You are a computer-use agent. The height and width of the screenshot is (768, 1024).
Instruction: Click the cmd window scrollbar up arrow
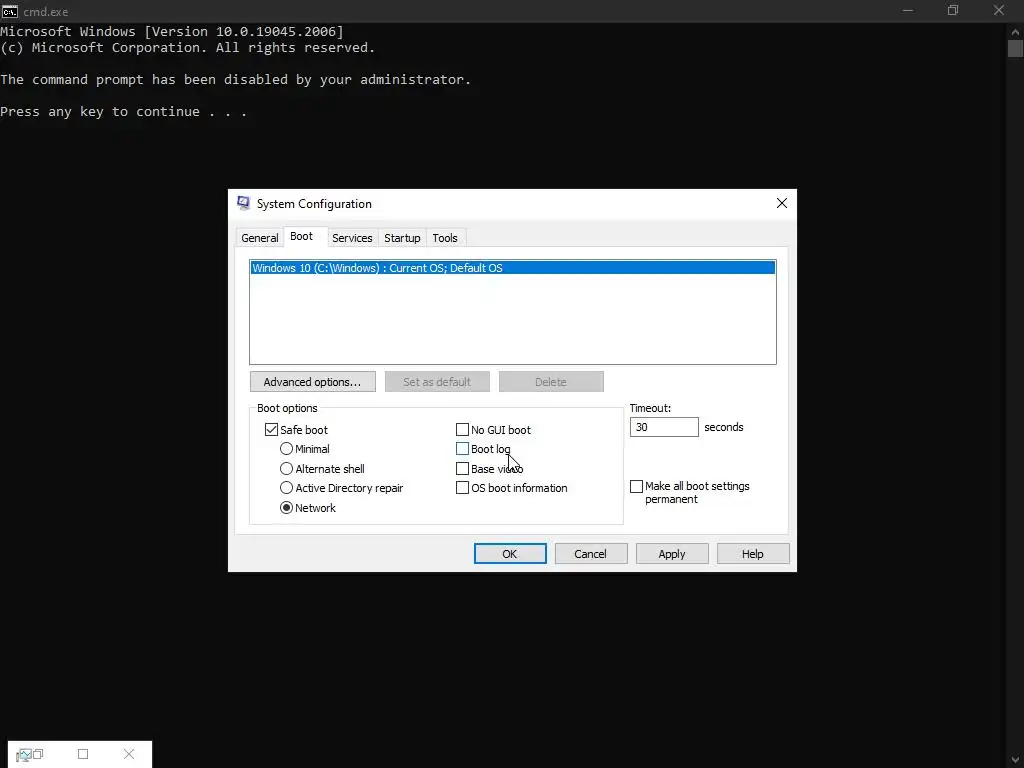1015,31
